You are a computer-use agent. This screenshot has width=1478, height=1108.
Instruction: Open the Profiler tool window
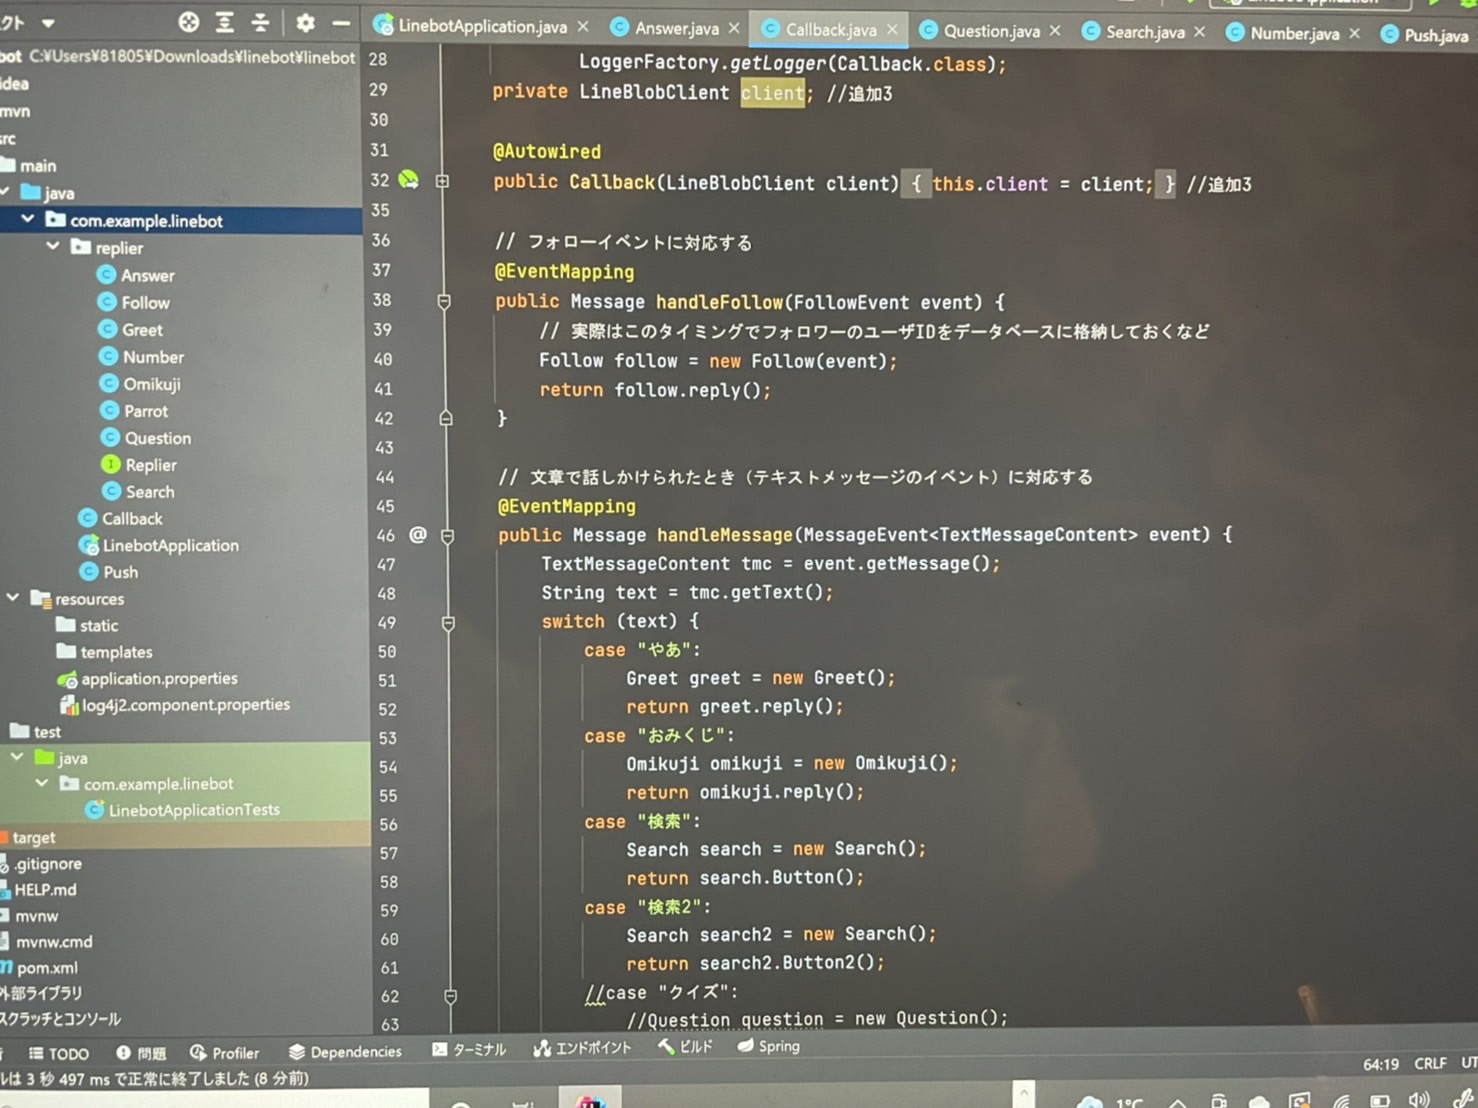[x=225, y=1053]
